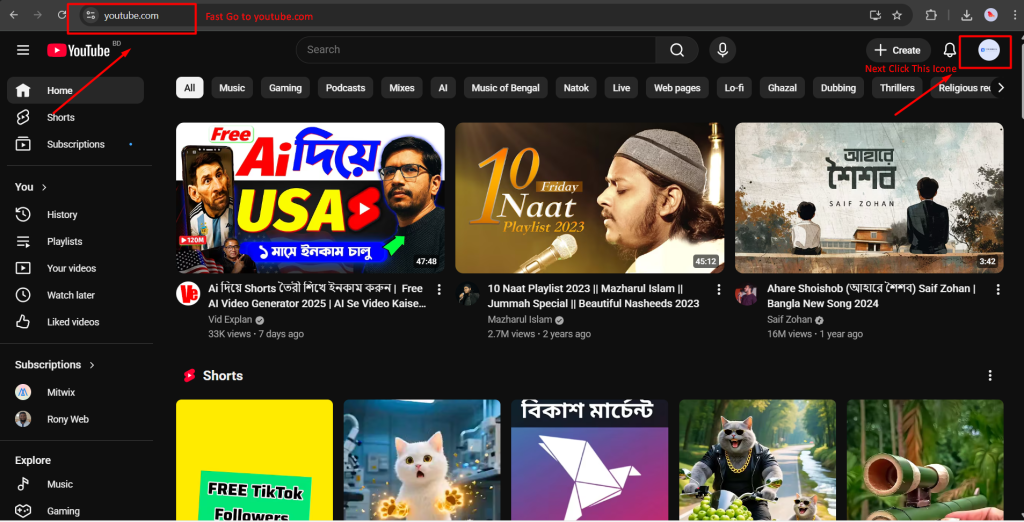Image resolution: width=1024 pixels, height=522 pixels.
Task: Open the white cat Short
Action: pos(422,460)
